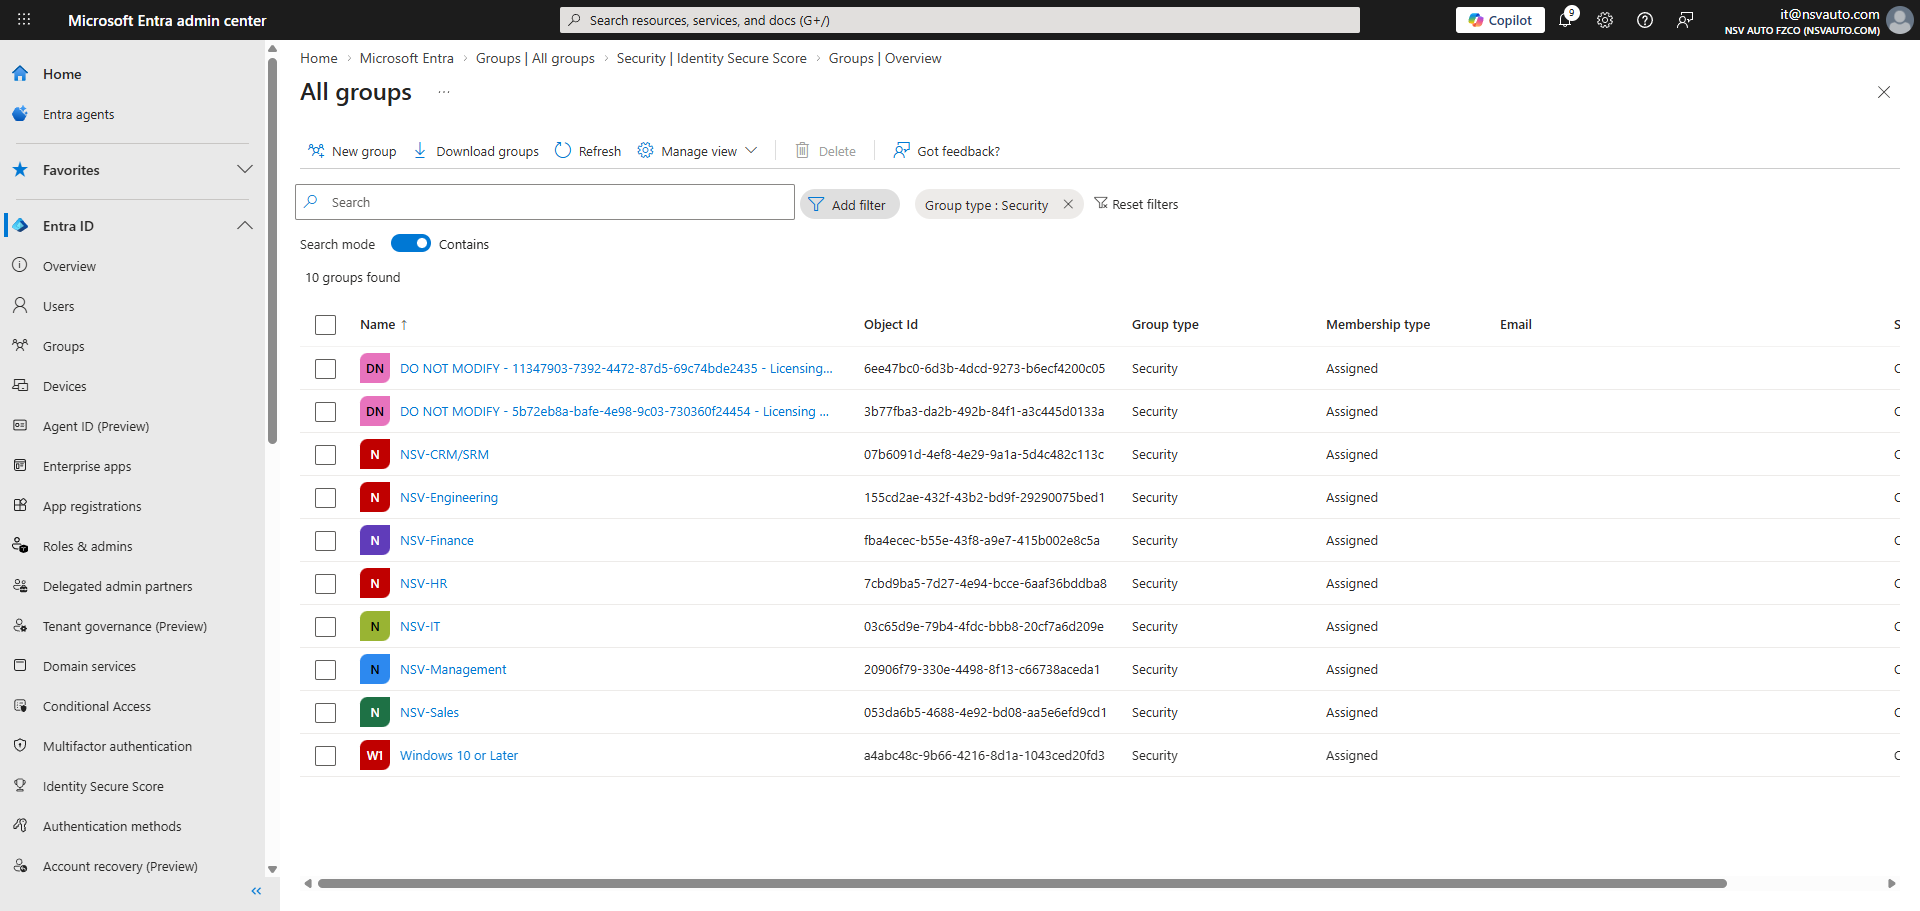Click Reset filters

click(1136, 204)
